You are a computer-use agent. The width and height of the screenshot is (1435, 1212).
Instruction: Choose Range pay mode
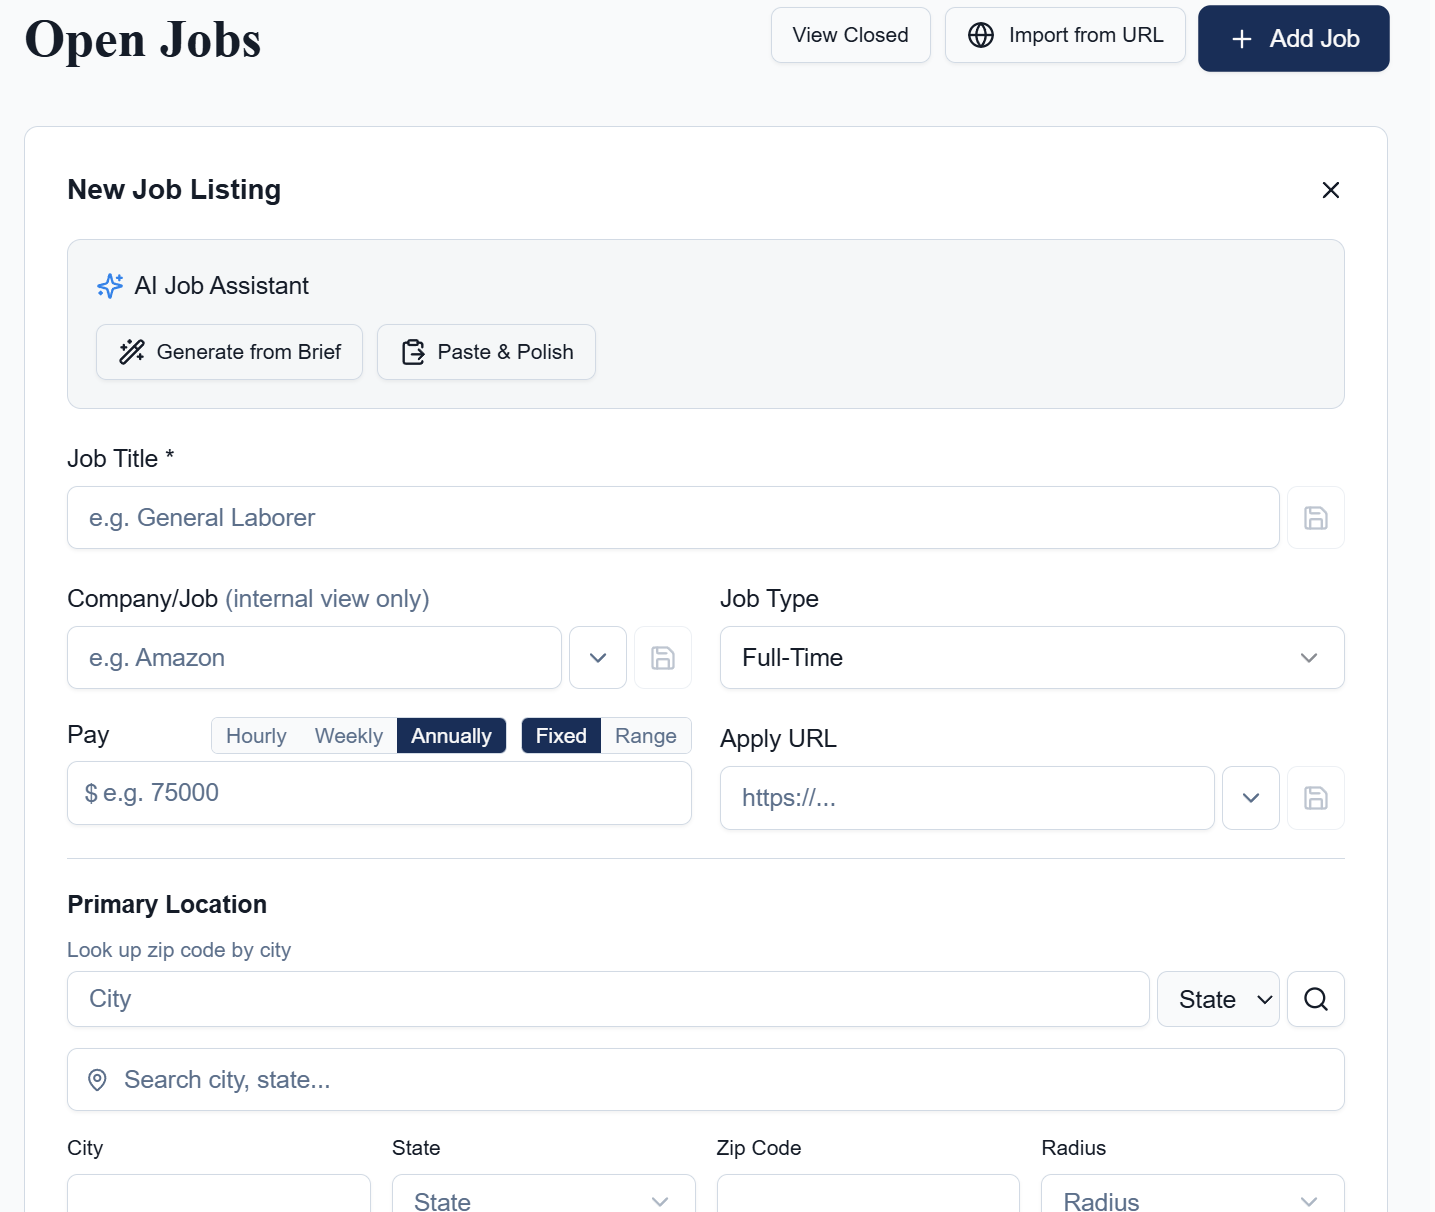click(x=646, y=736)
